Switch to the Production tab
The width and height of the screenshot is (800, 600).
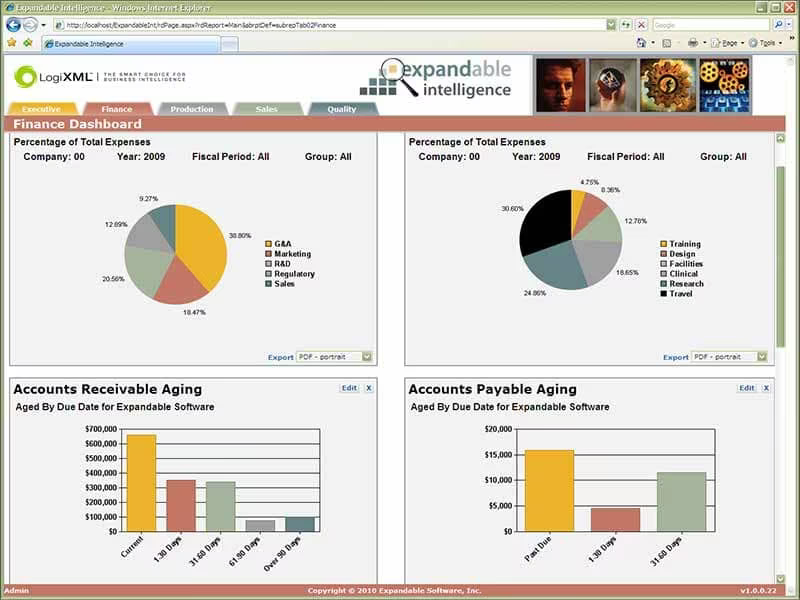click(x=192, y=109)
